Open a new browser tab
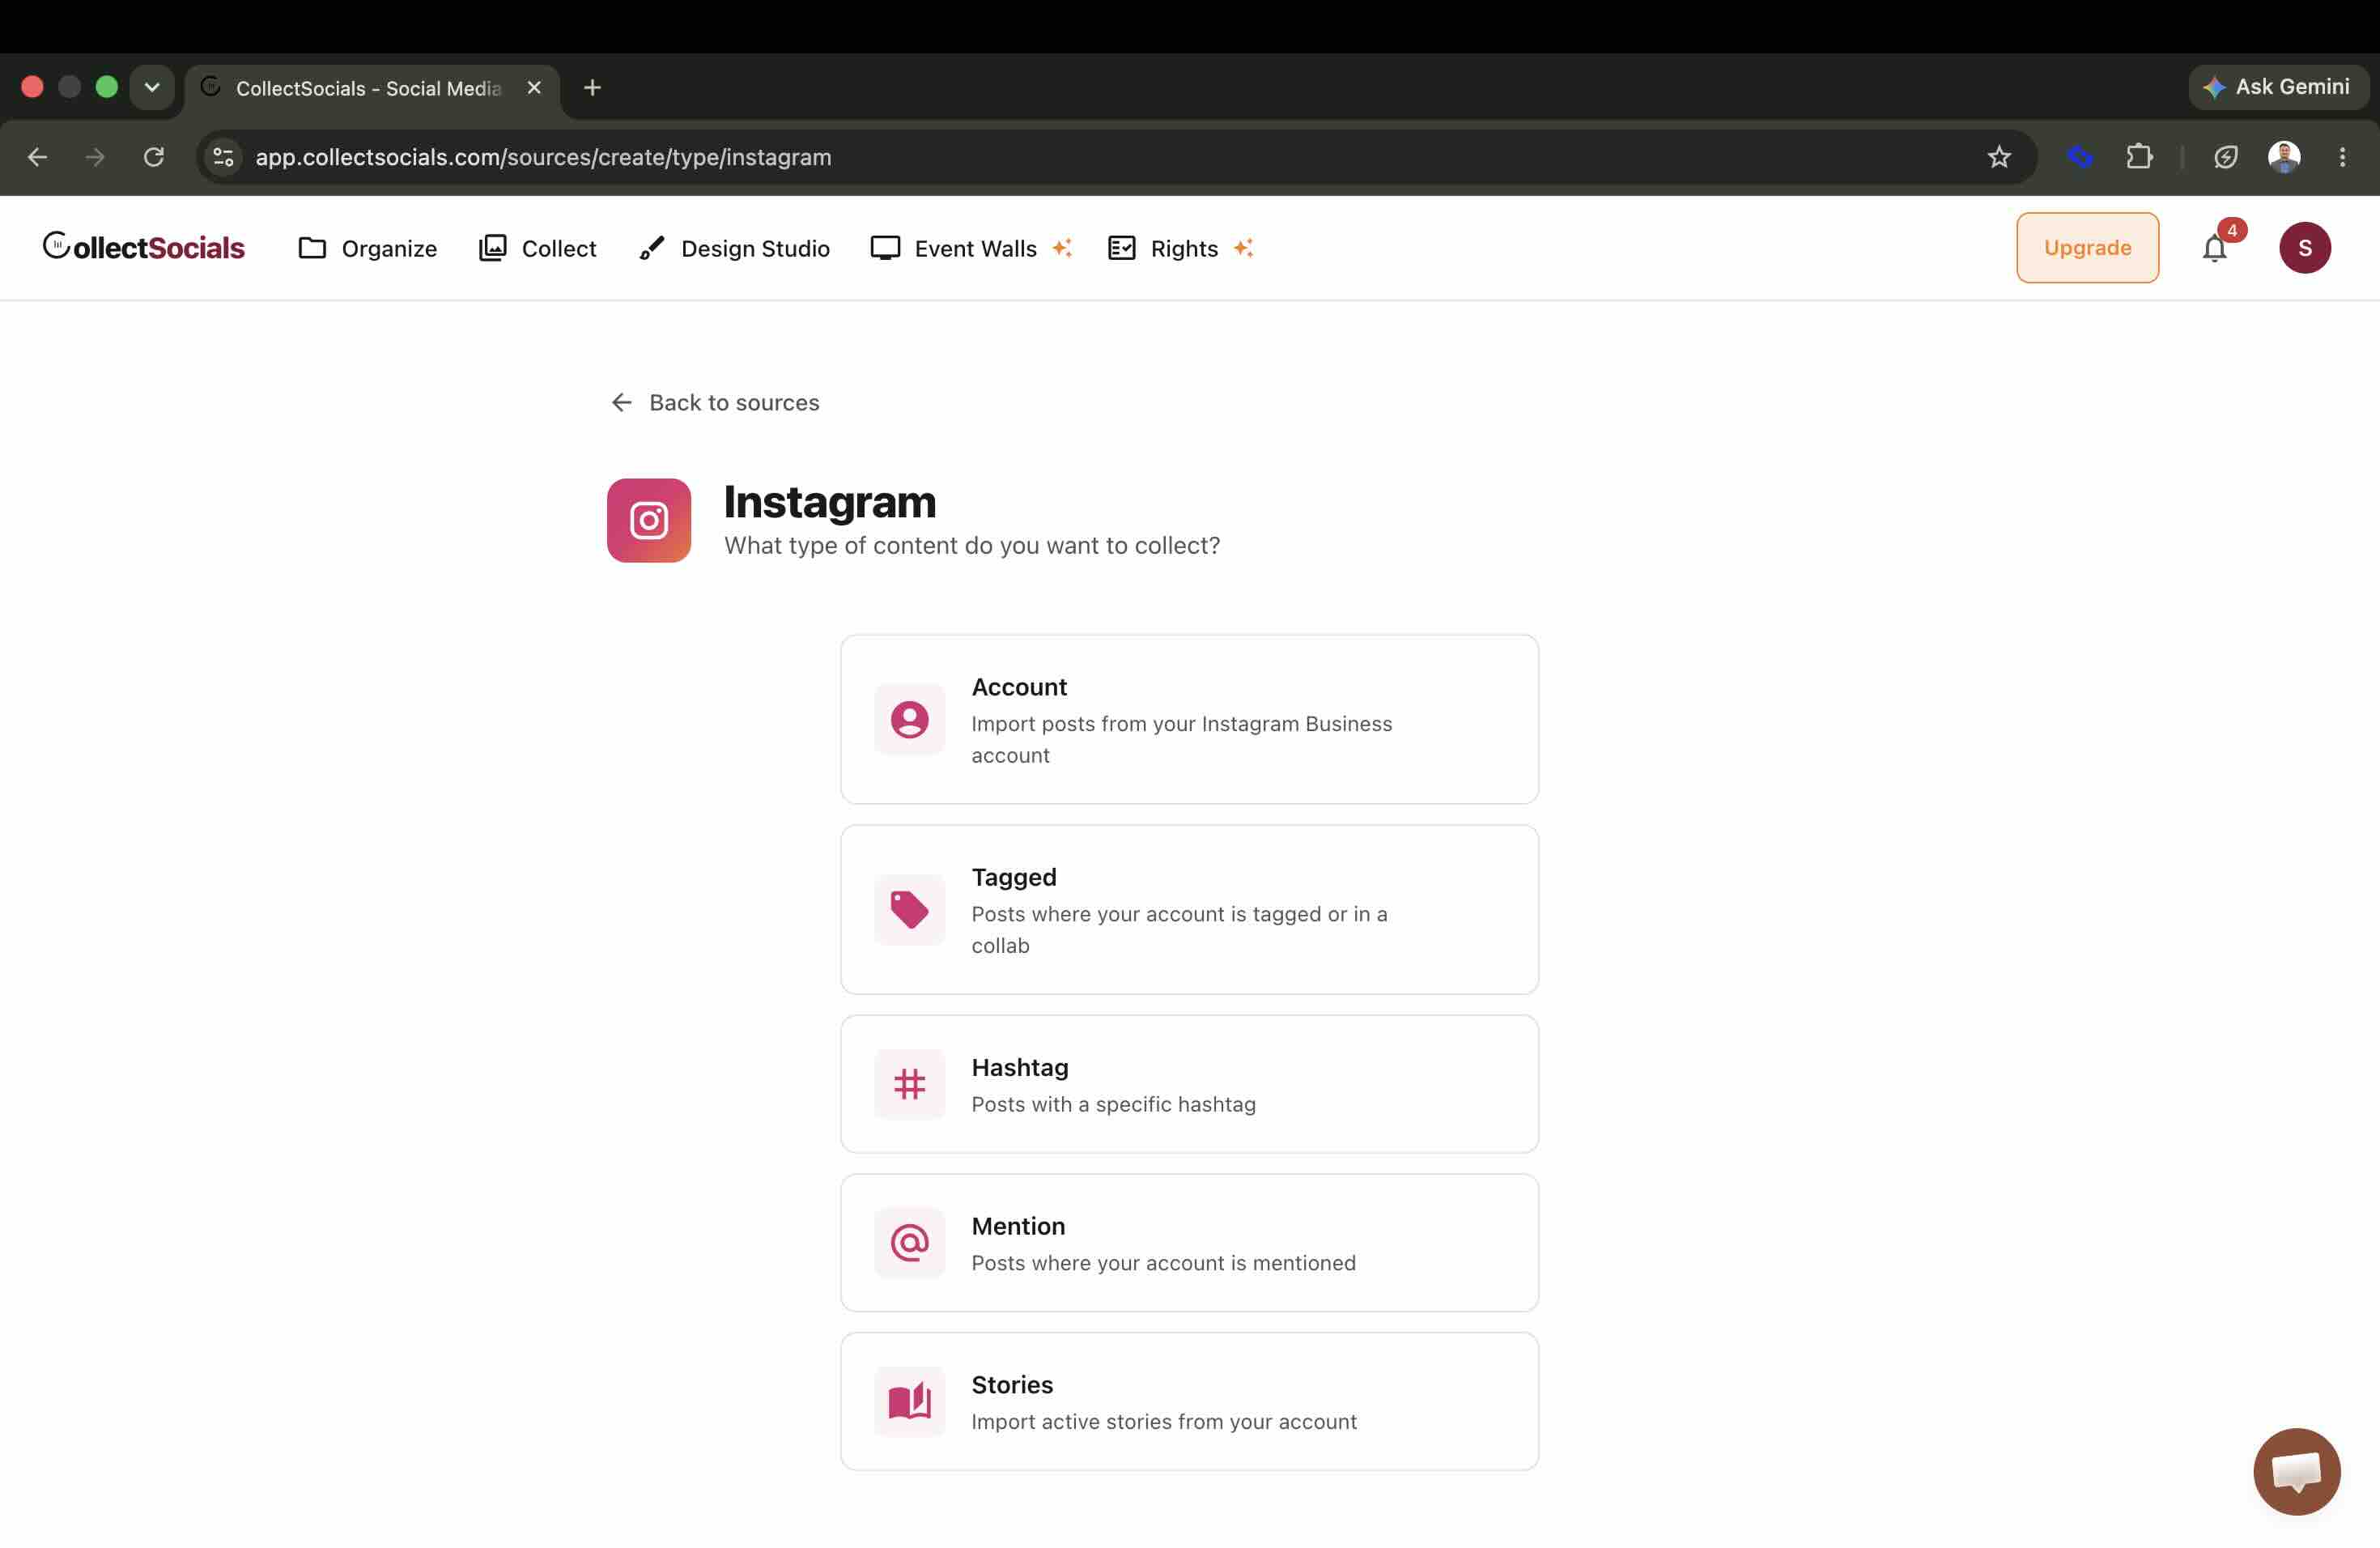Viewport: 2380px width, 1548px height. pyautogui.click(x=592, y=88)
